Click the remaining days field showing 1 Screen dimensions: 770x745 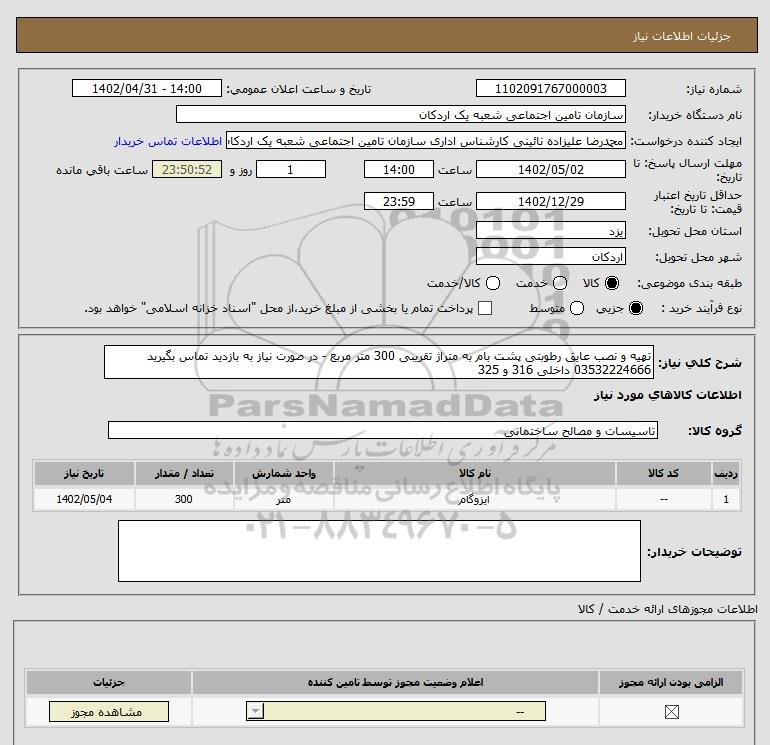291,169
